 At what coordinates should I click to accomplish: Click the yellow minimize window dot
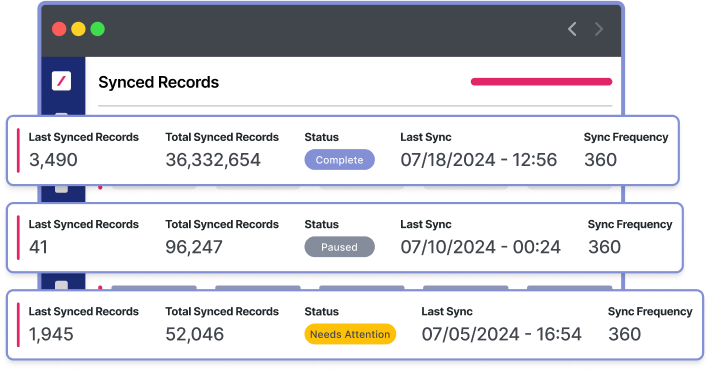(78, 29)
